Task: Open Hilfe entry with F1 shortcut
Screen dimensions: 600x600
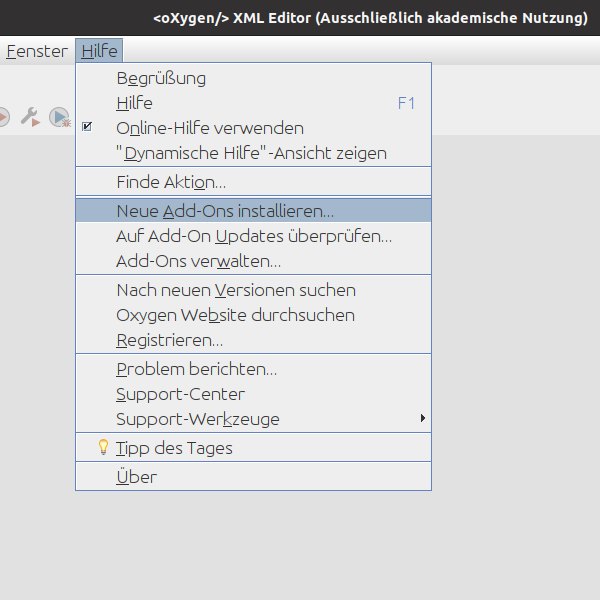Action: [x=134, y=103]
